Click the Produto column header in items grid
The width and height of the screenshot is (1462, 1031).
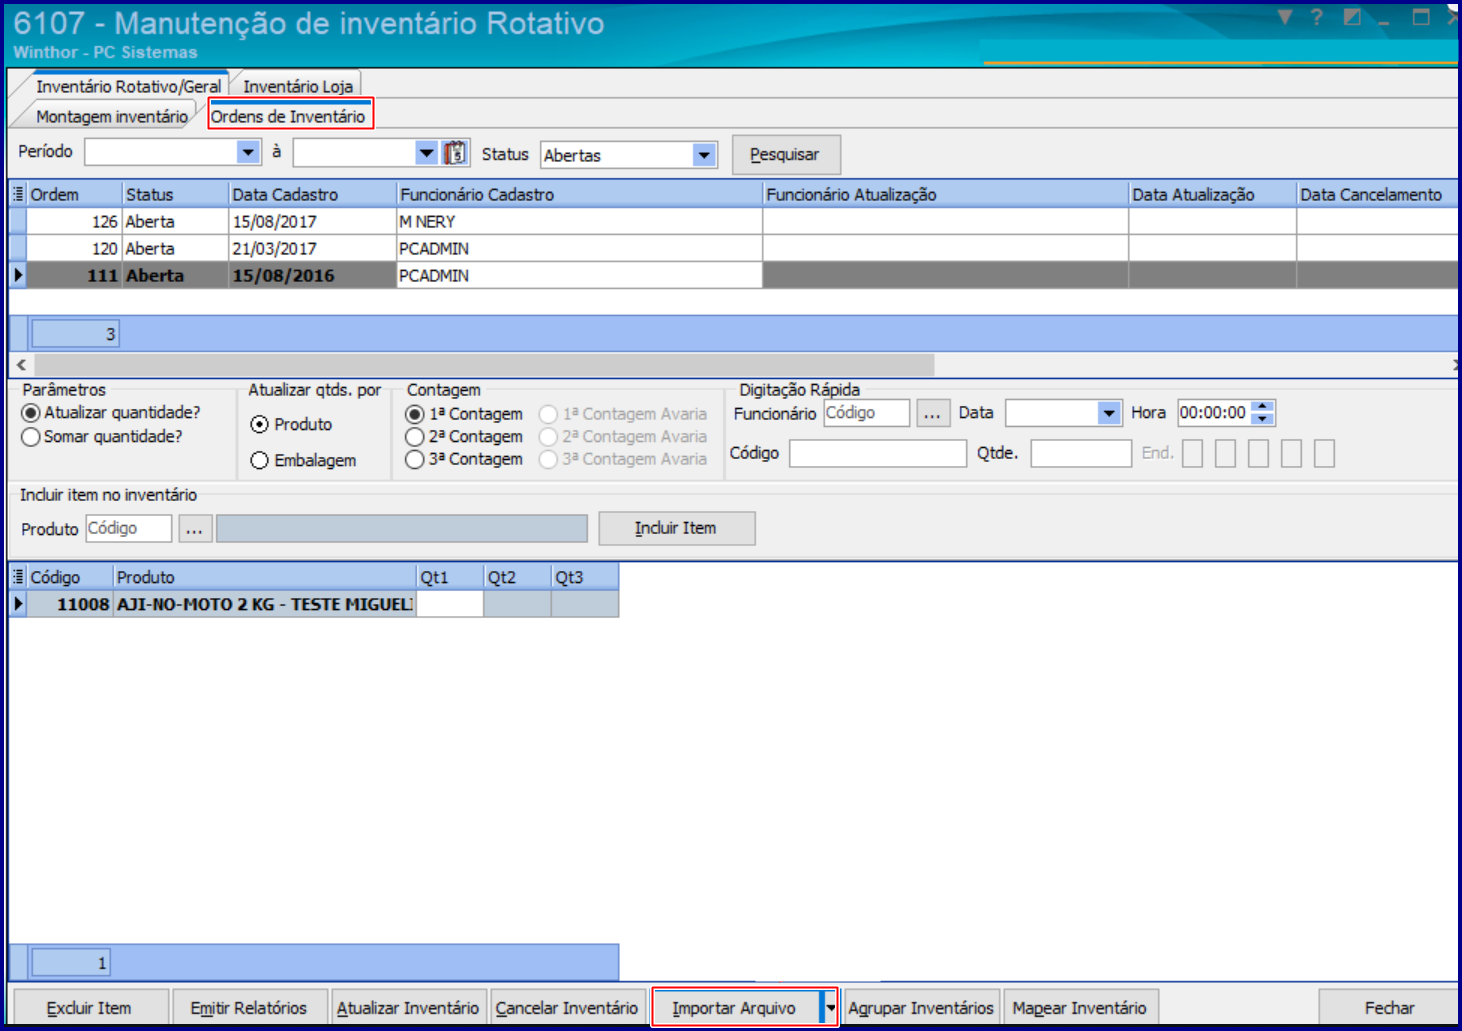pyautogui.click(x=264, y=577)
